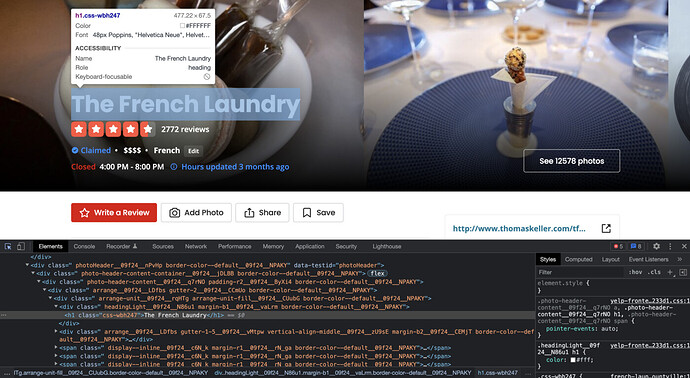Image resolution: width=690 pixels, height=378 pixels.
Task: Click the styles Filter input field
Action: pyautogui.click(x=580, y=272)
